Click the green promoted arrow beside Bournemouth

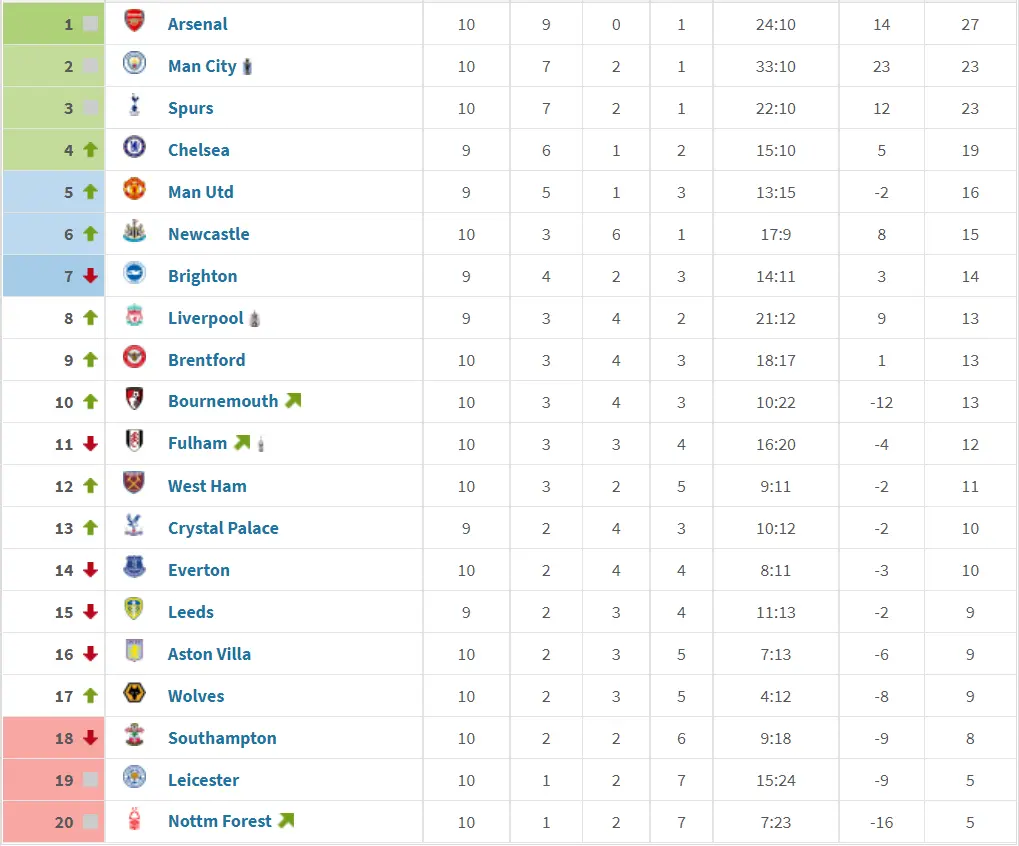293,400
